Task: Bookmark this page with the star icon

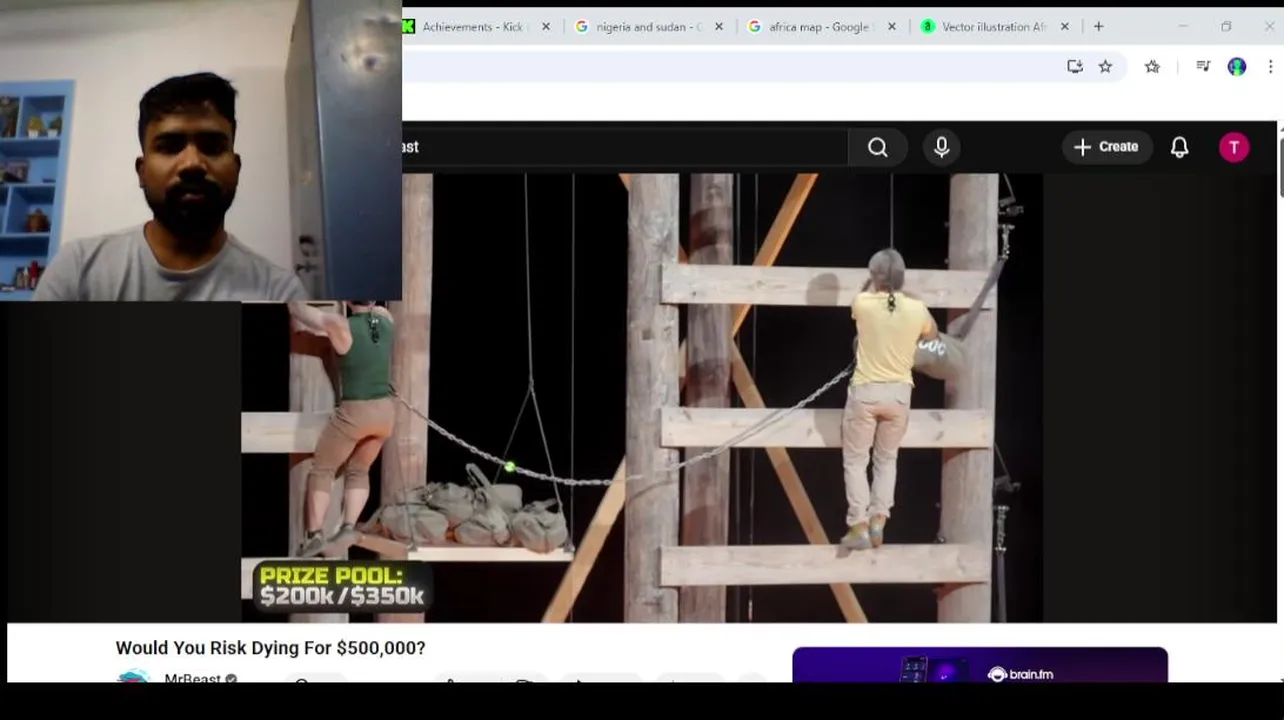Action: (1105, 66)
